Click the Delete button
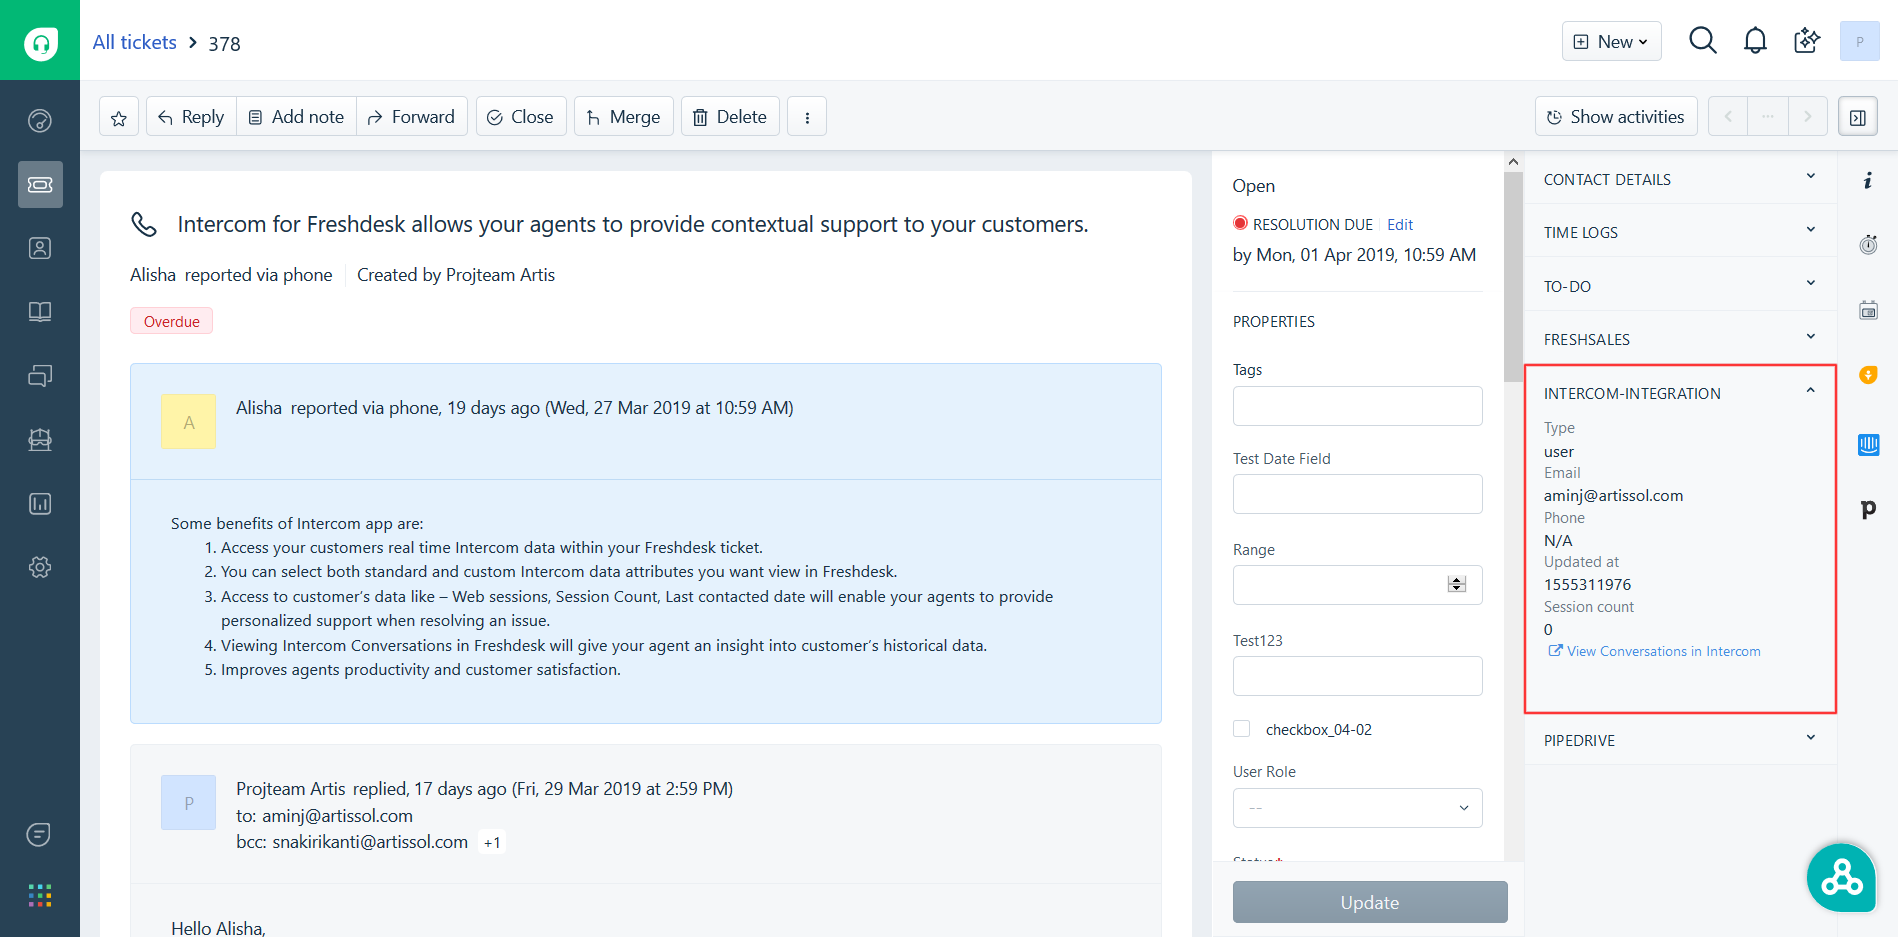Image resolution: width=1898 pixels, height=937 pixels. pyautogui.click(x=730, y=117)
